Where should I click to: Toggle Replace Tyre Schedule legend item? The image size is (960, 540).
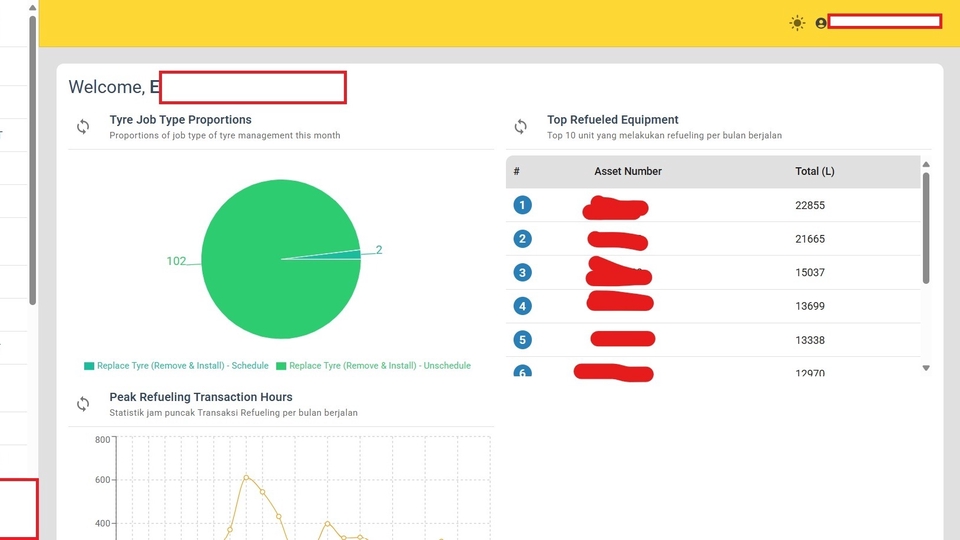click(x=176, y=366)
